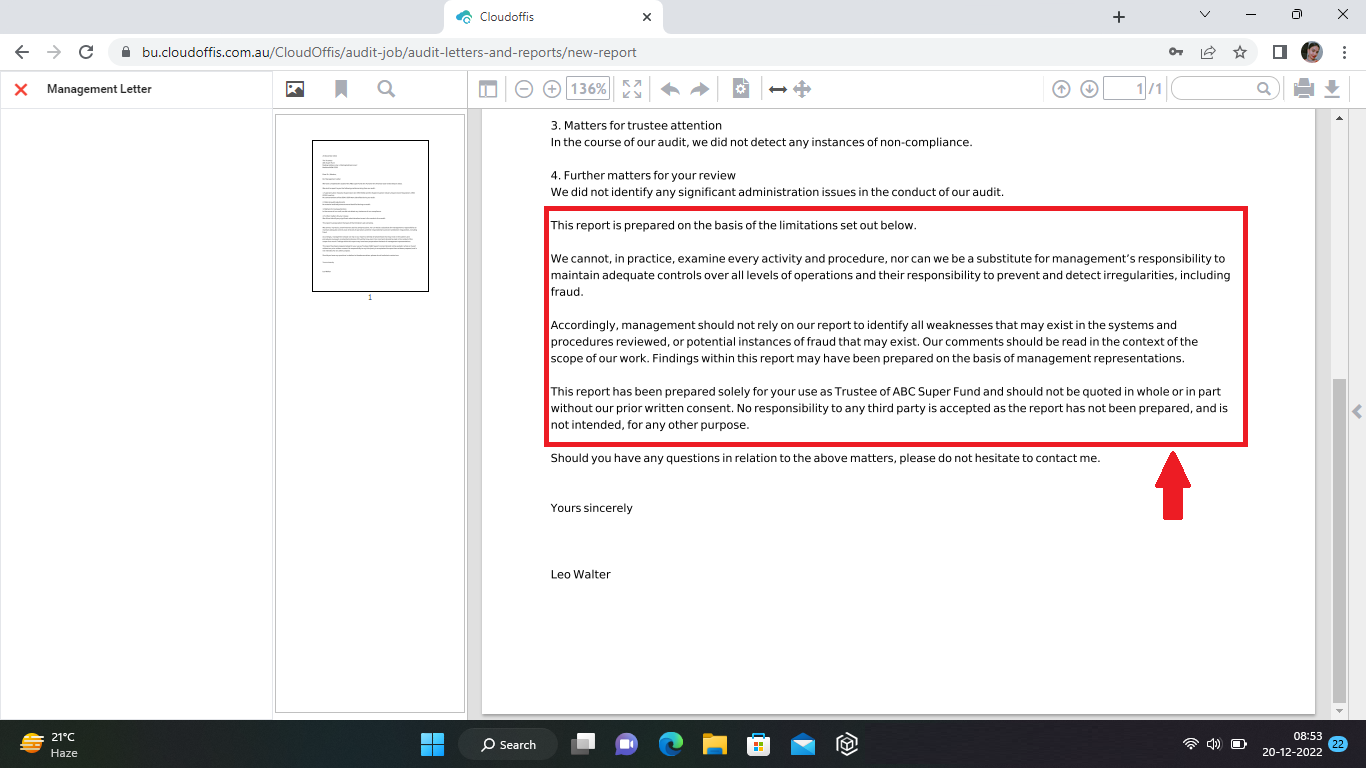Viewport: 1366px width, 768px height.
Task: Zoom out with the minus button
Action: coord(524,89)
